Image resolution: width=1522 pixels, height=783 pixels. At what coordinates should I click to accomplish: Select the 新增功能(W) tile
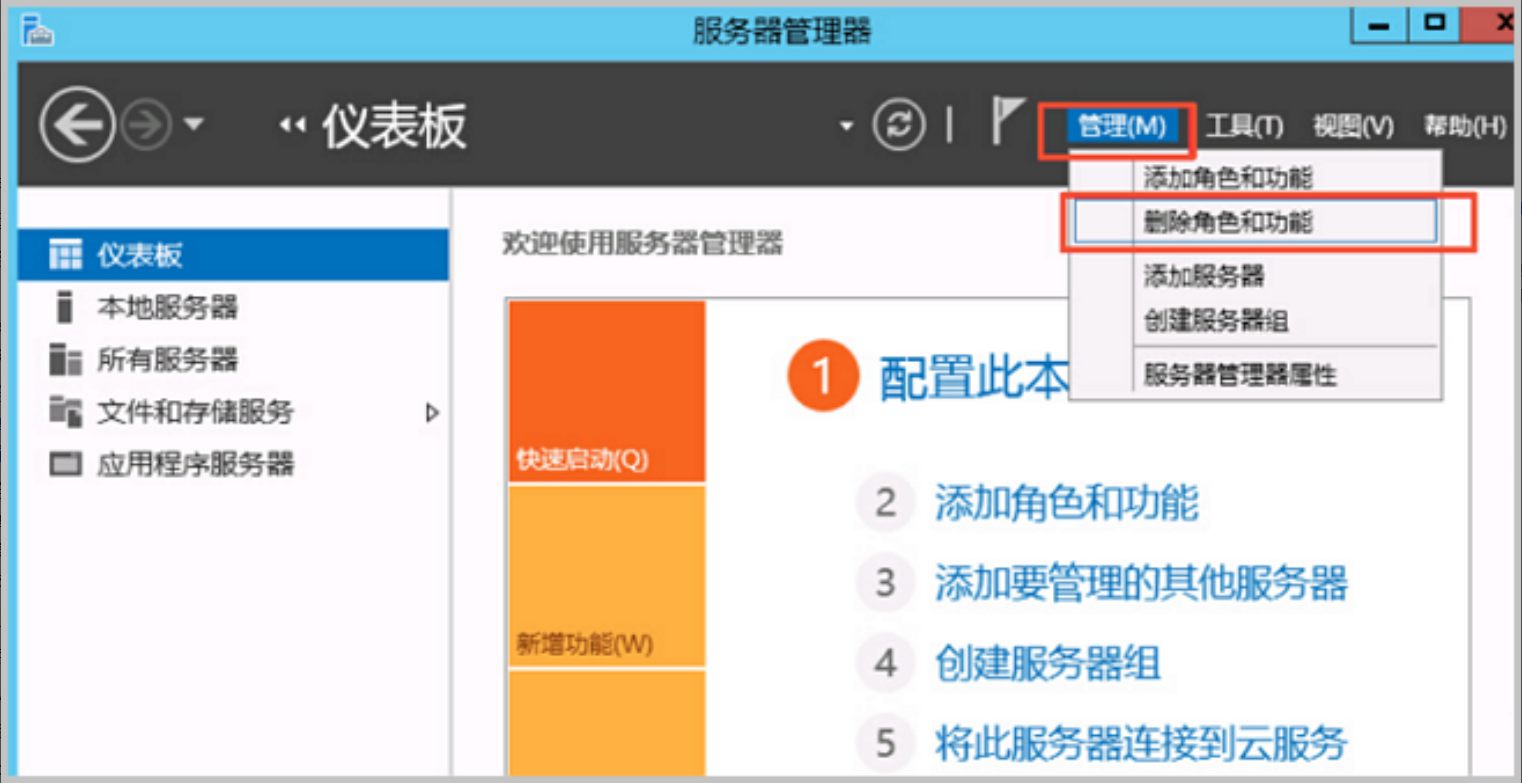[607, 576]
